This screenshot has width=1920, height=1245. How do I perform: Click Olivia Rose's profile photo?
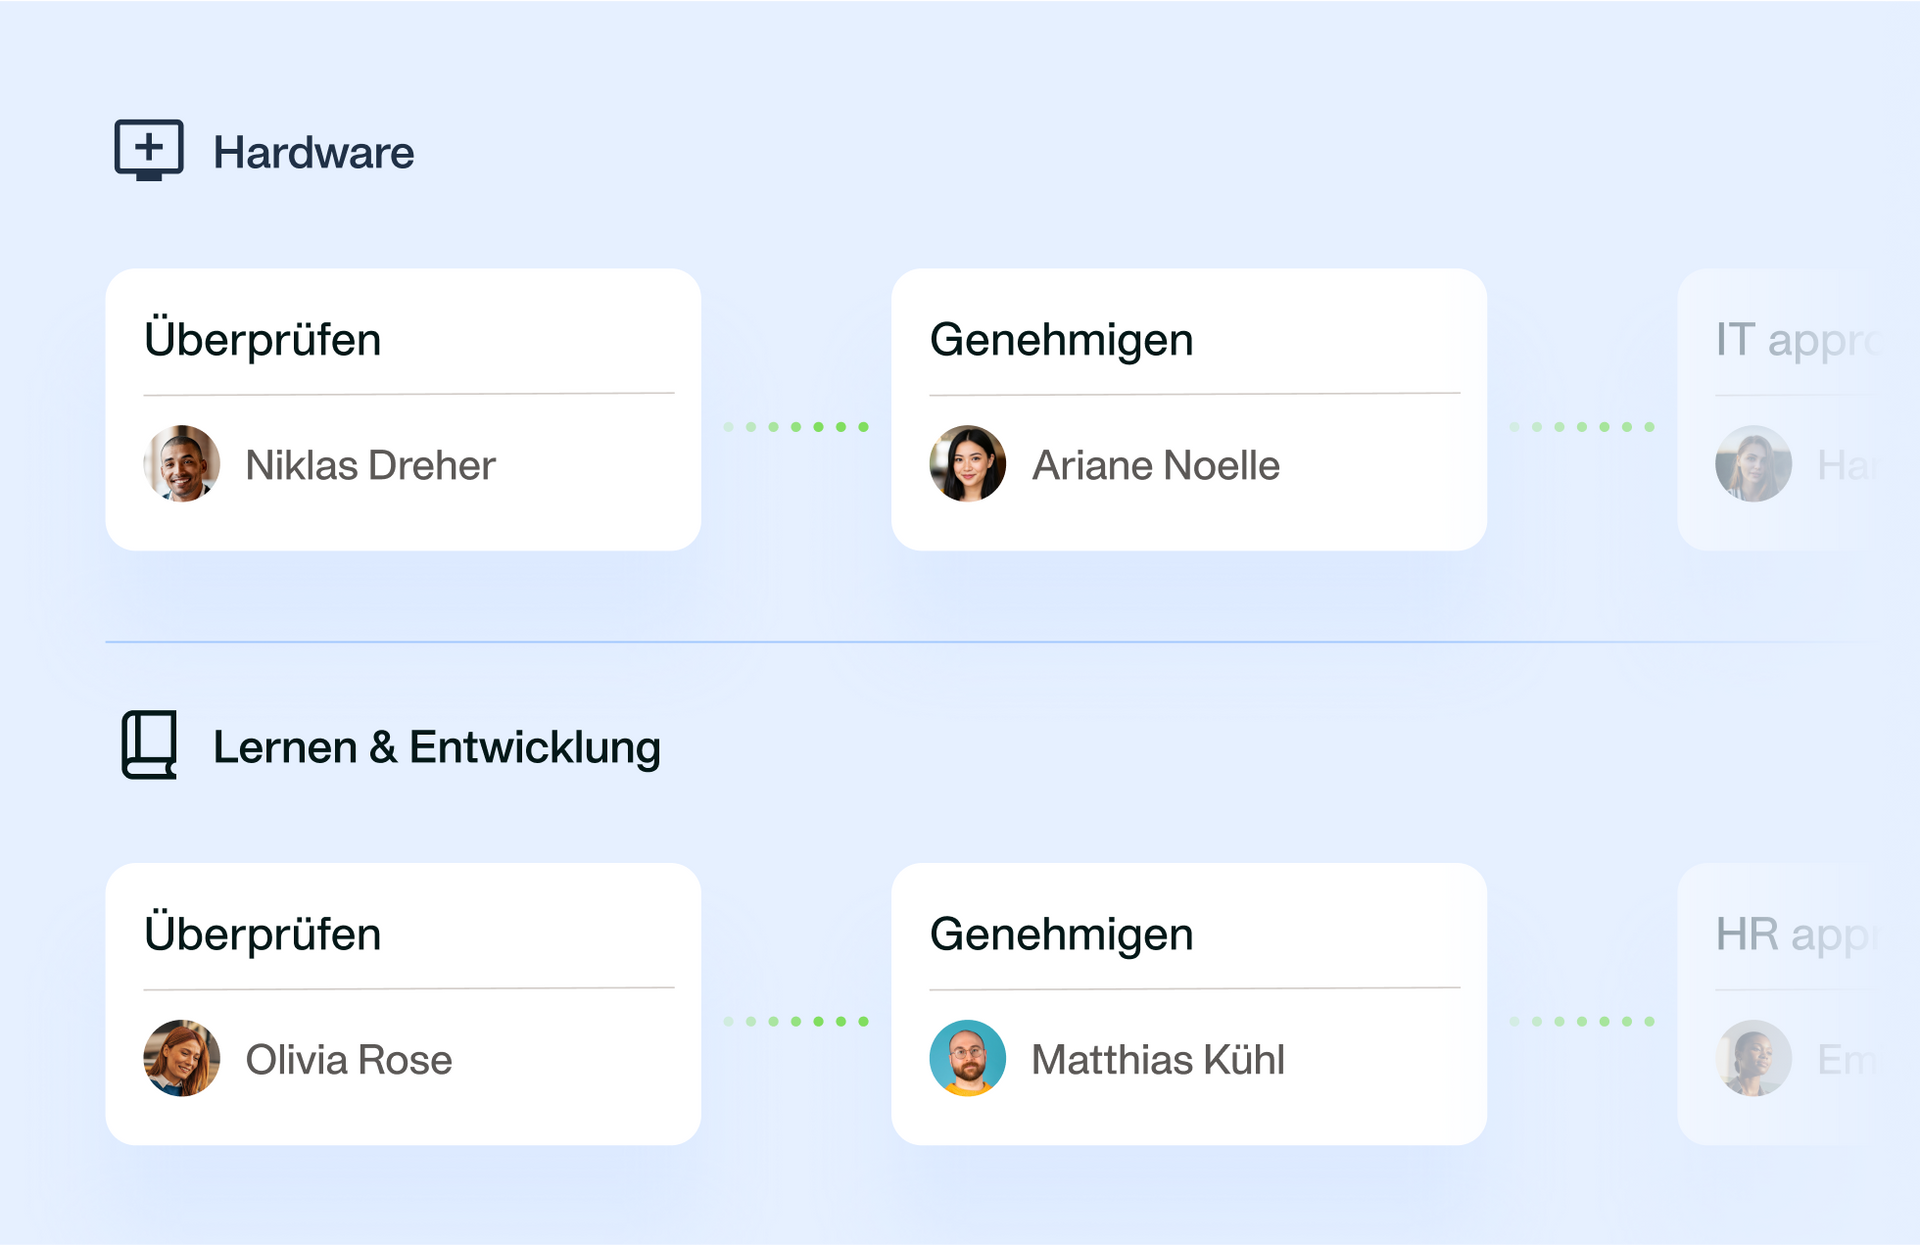click(x=182, y=1058)
